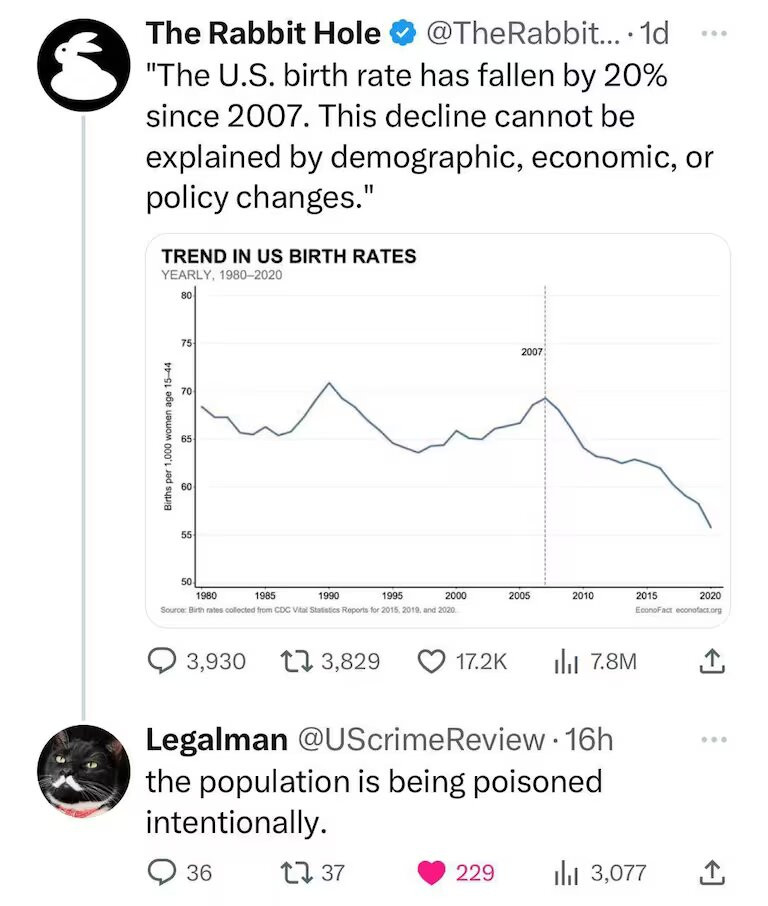Like The Rabbit Hole post

click(x=433, y=662)
